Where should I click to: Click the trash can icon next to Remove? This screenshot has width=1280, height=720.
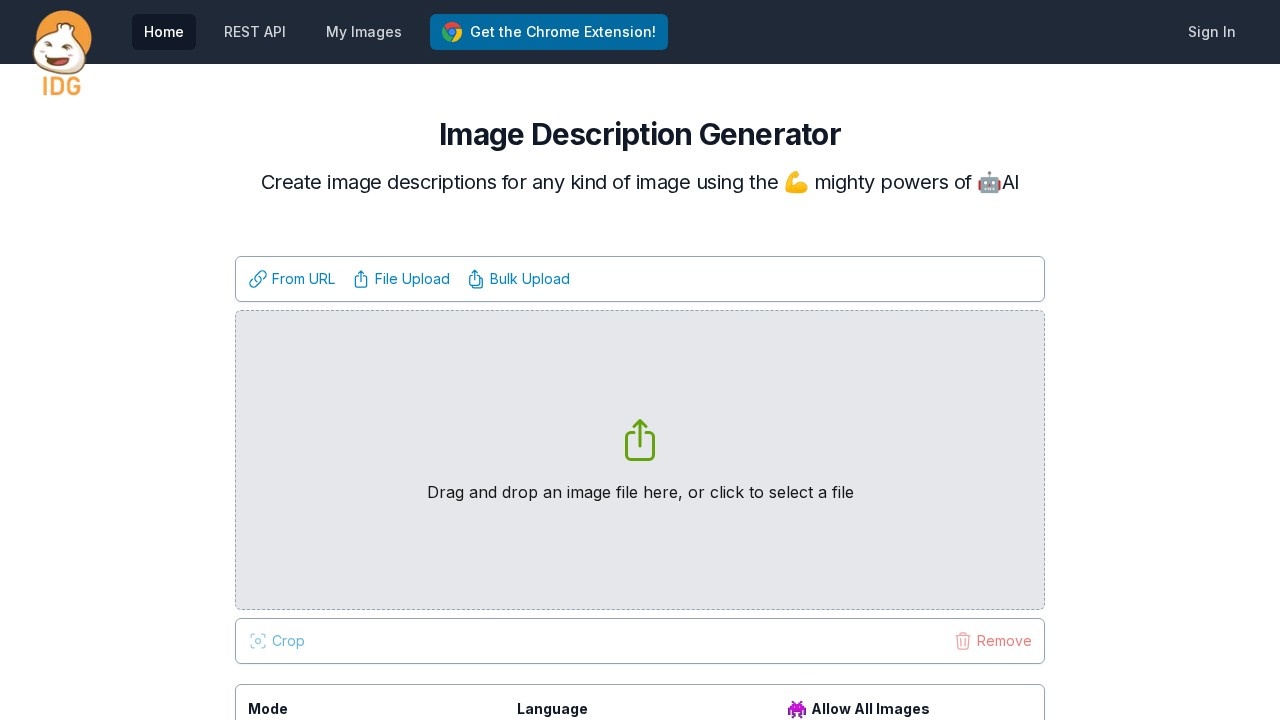(x=963, y=641)
